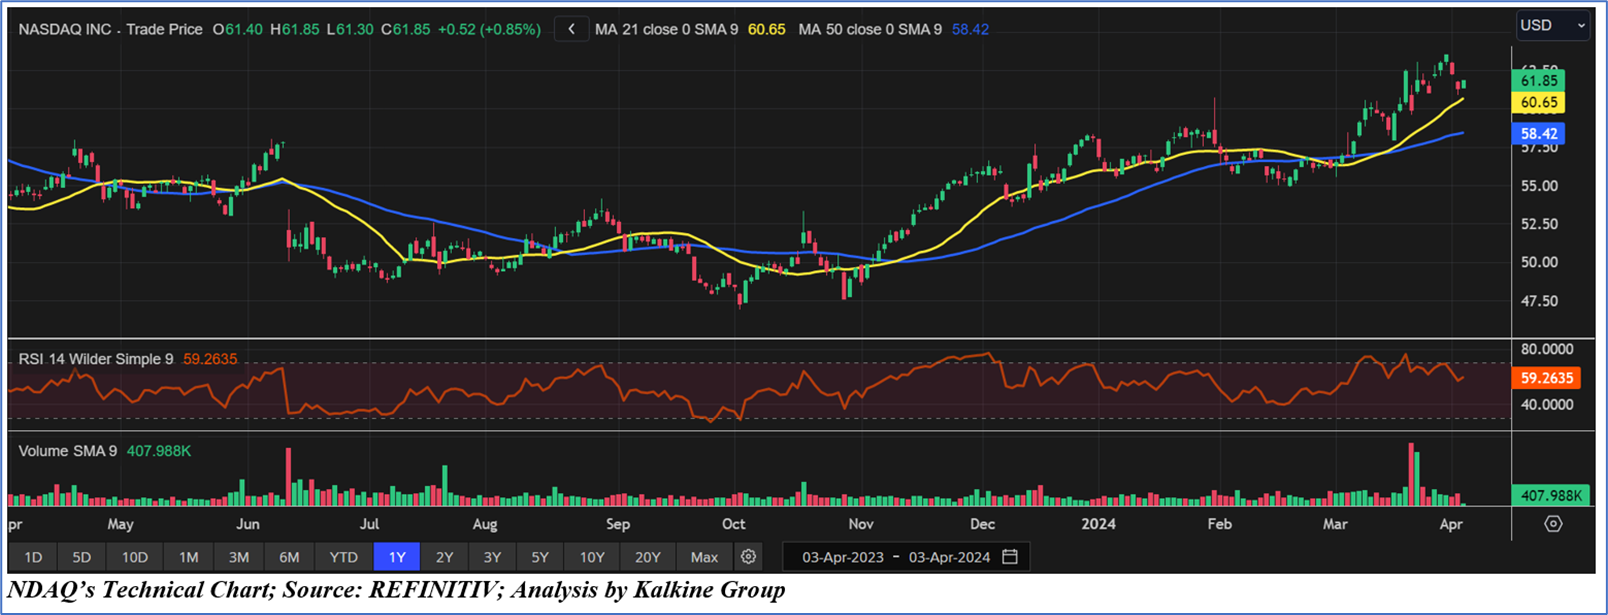Open chart range settings gear icon
This screenshot has height=615, width=1608.
(x=748, y=557)
